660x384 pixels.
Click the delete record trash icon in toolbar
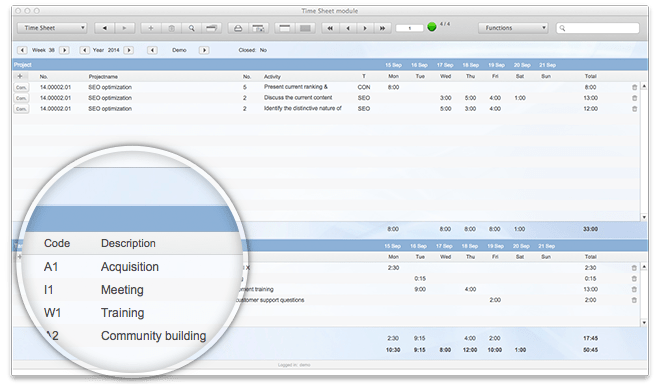tap(171, 28)
